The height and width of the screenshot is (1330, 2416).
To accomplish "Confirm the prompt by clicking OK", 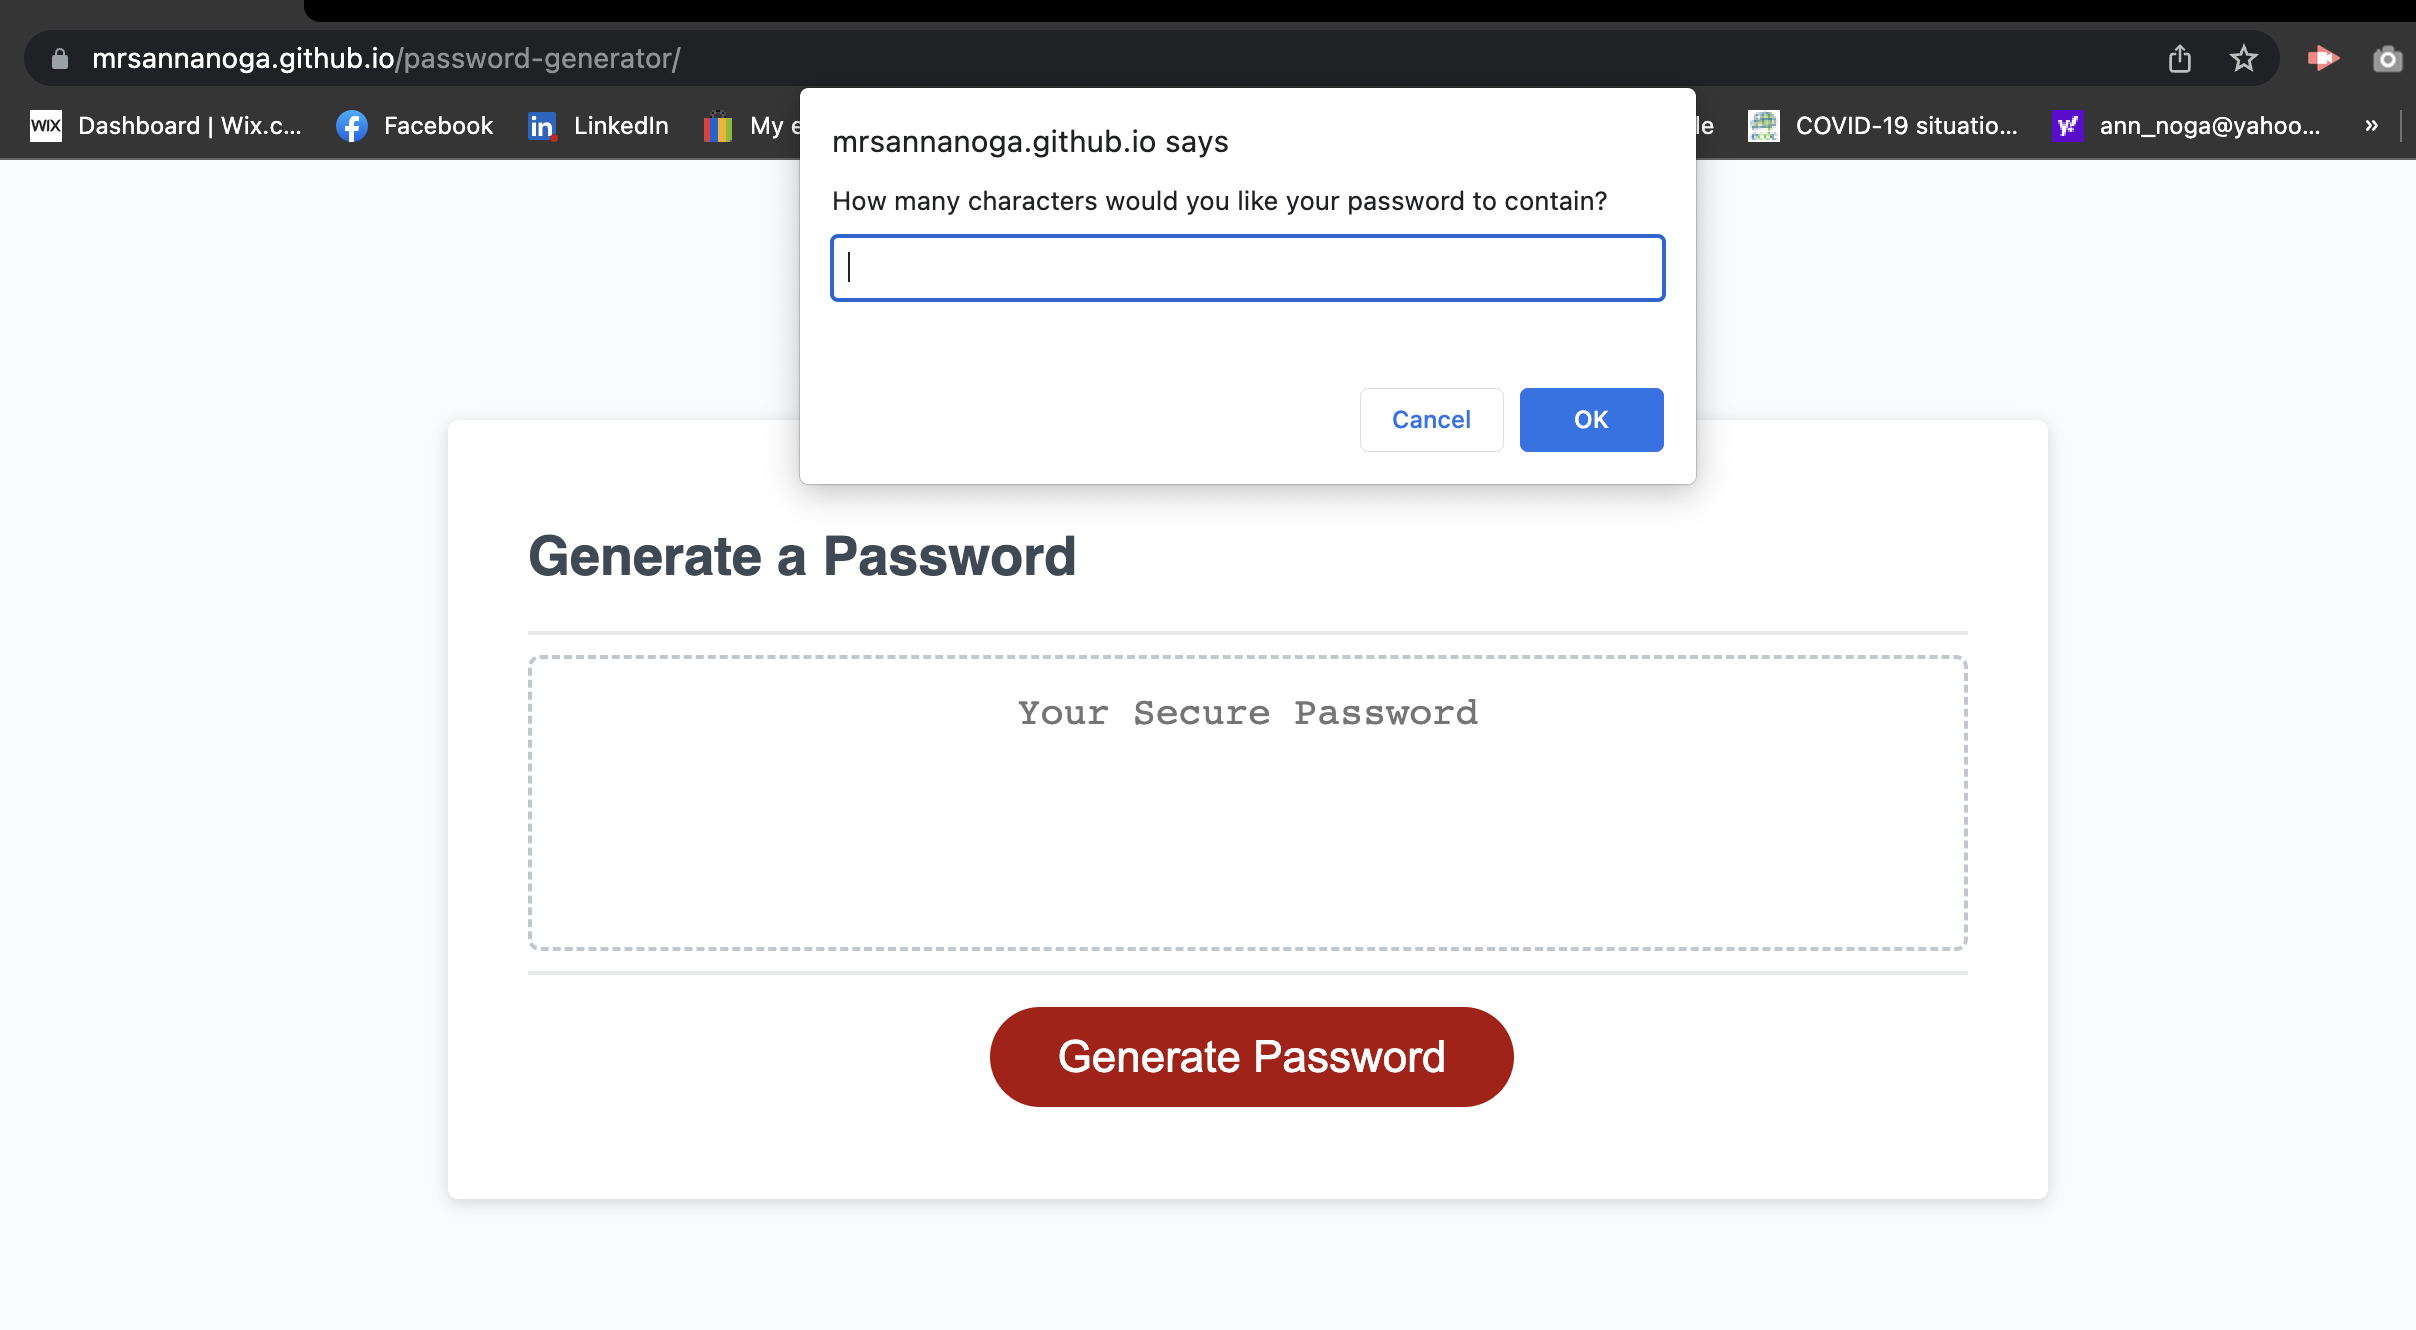I will coord(1590,419).
